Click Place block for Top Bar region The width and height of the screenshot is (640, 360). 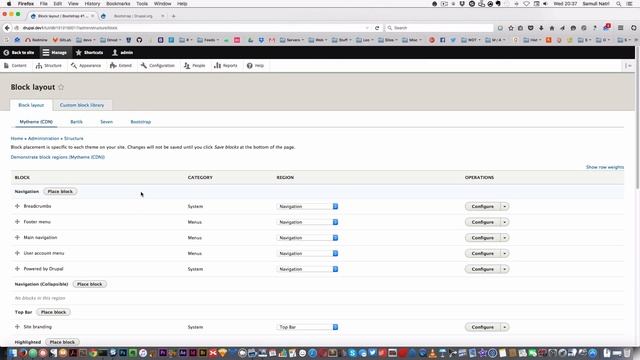pyautogui.click(x=53, y=312)
